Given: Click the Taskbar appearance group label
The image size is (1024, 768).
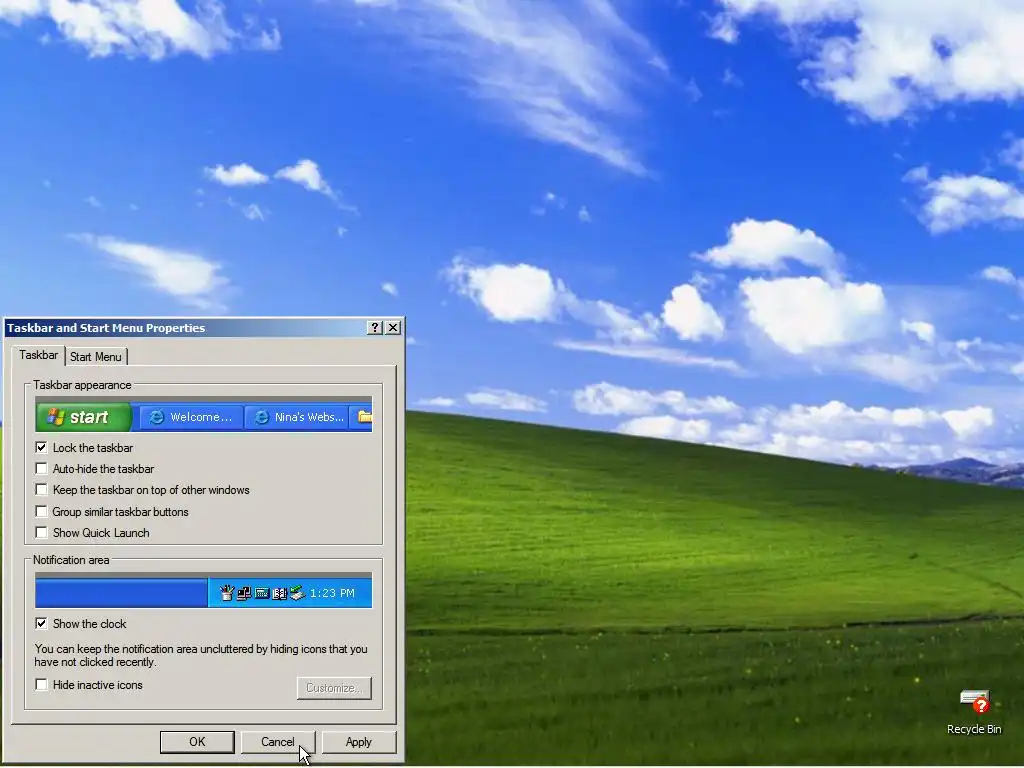Looking at the screenshot, I should [82, 385].
